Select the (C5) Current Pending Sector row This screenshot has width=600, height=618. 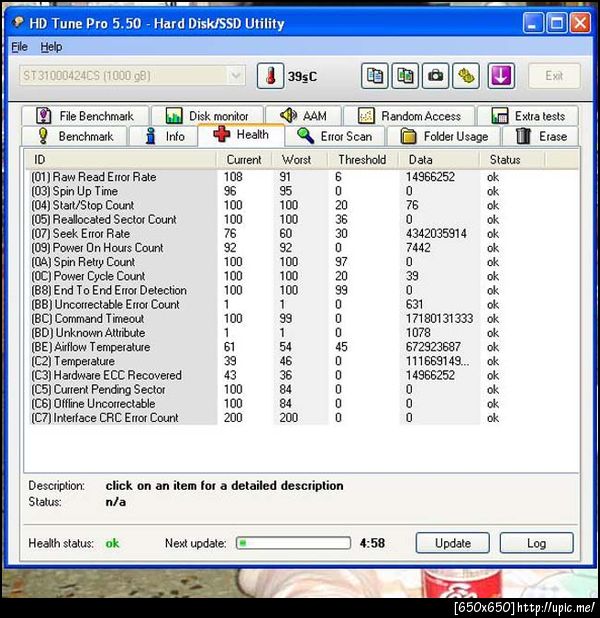302,389
